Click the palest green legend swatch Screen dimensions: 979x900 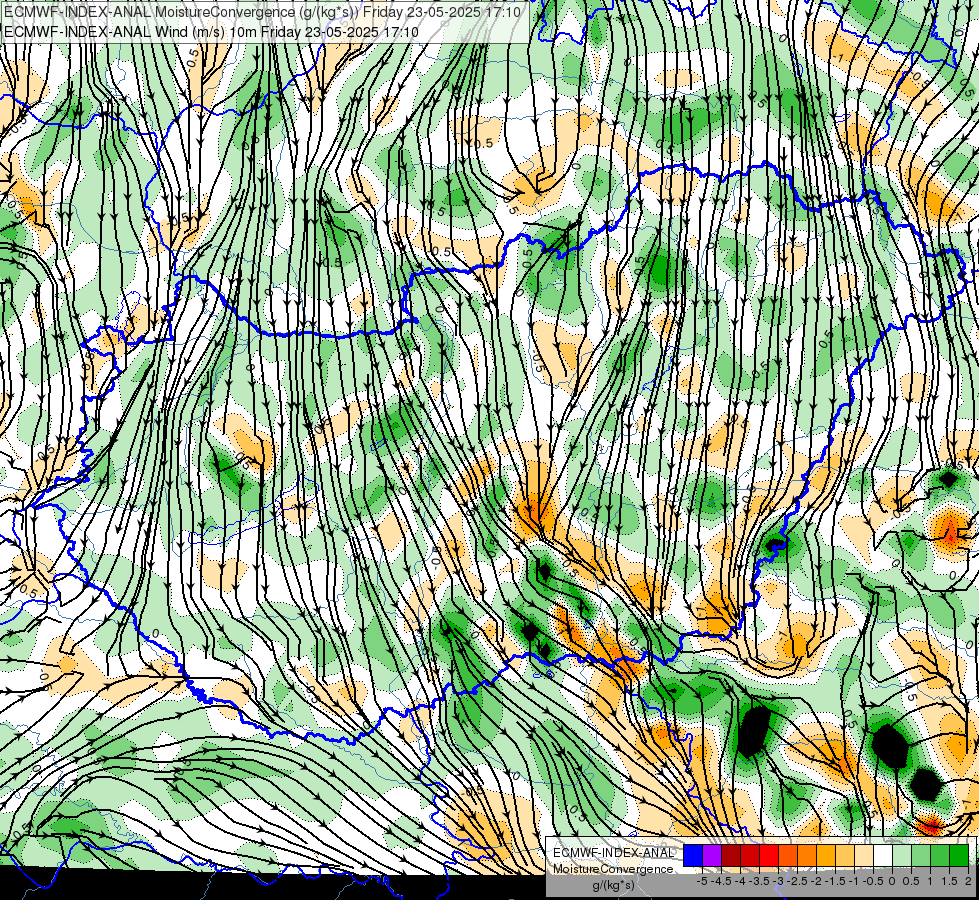[902, 856]
